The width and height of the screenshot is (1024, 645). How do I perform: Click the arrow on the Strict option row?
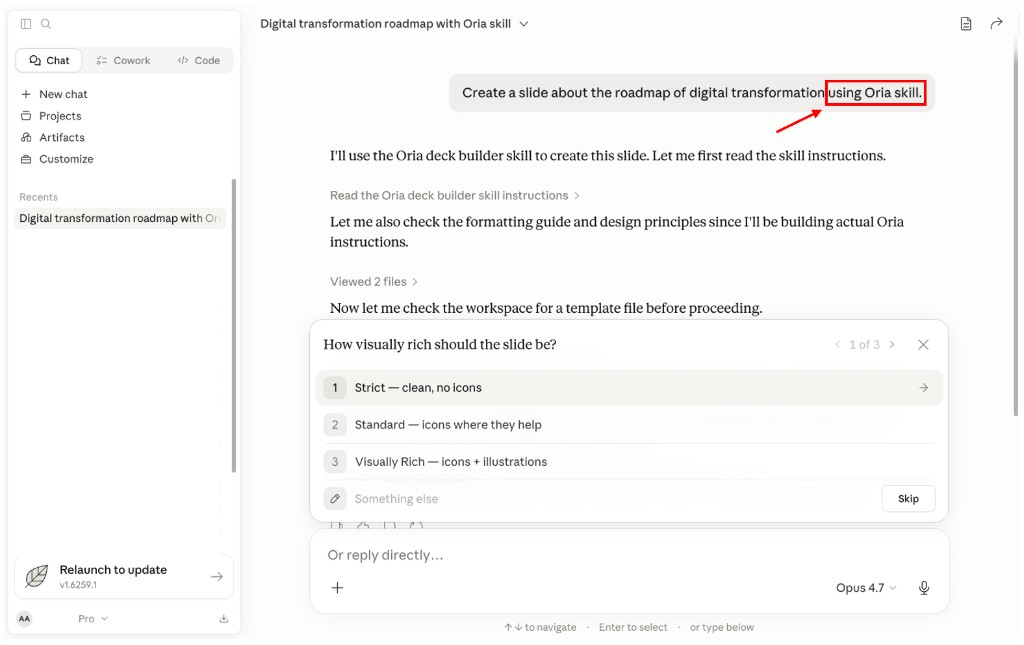(923, 388)
